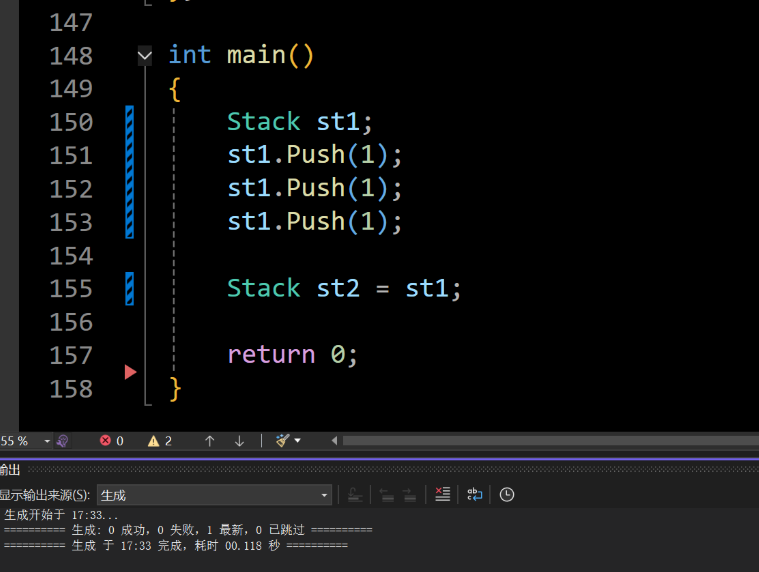This screenshot has width=759, height=572.
Task: Click output line '耗时 00.118 秒'
Action: click(176, 546)
